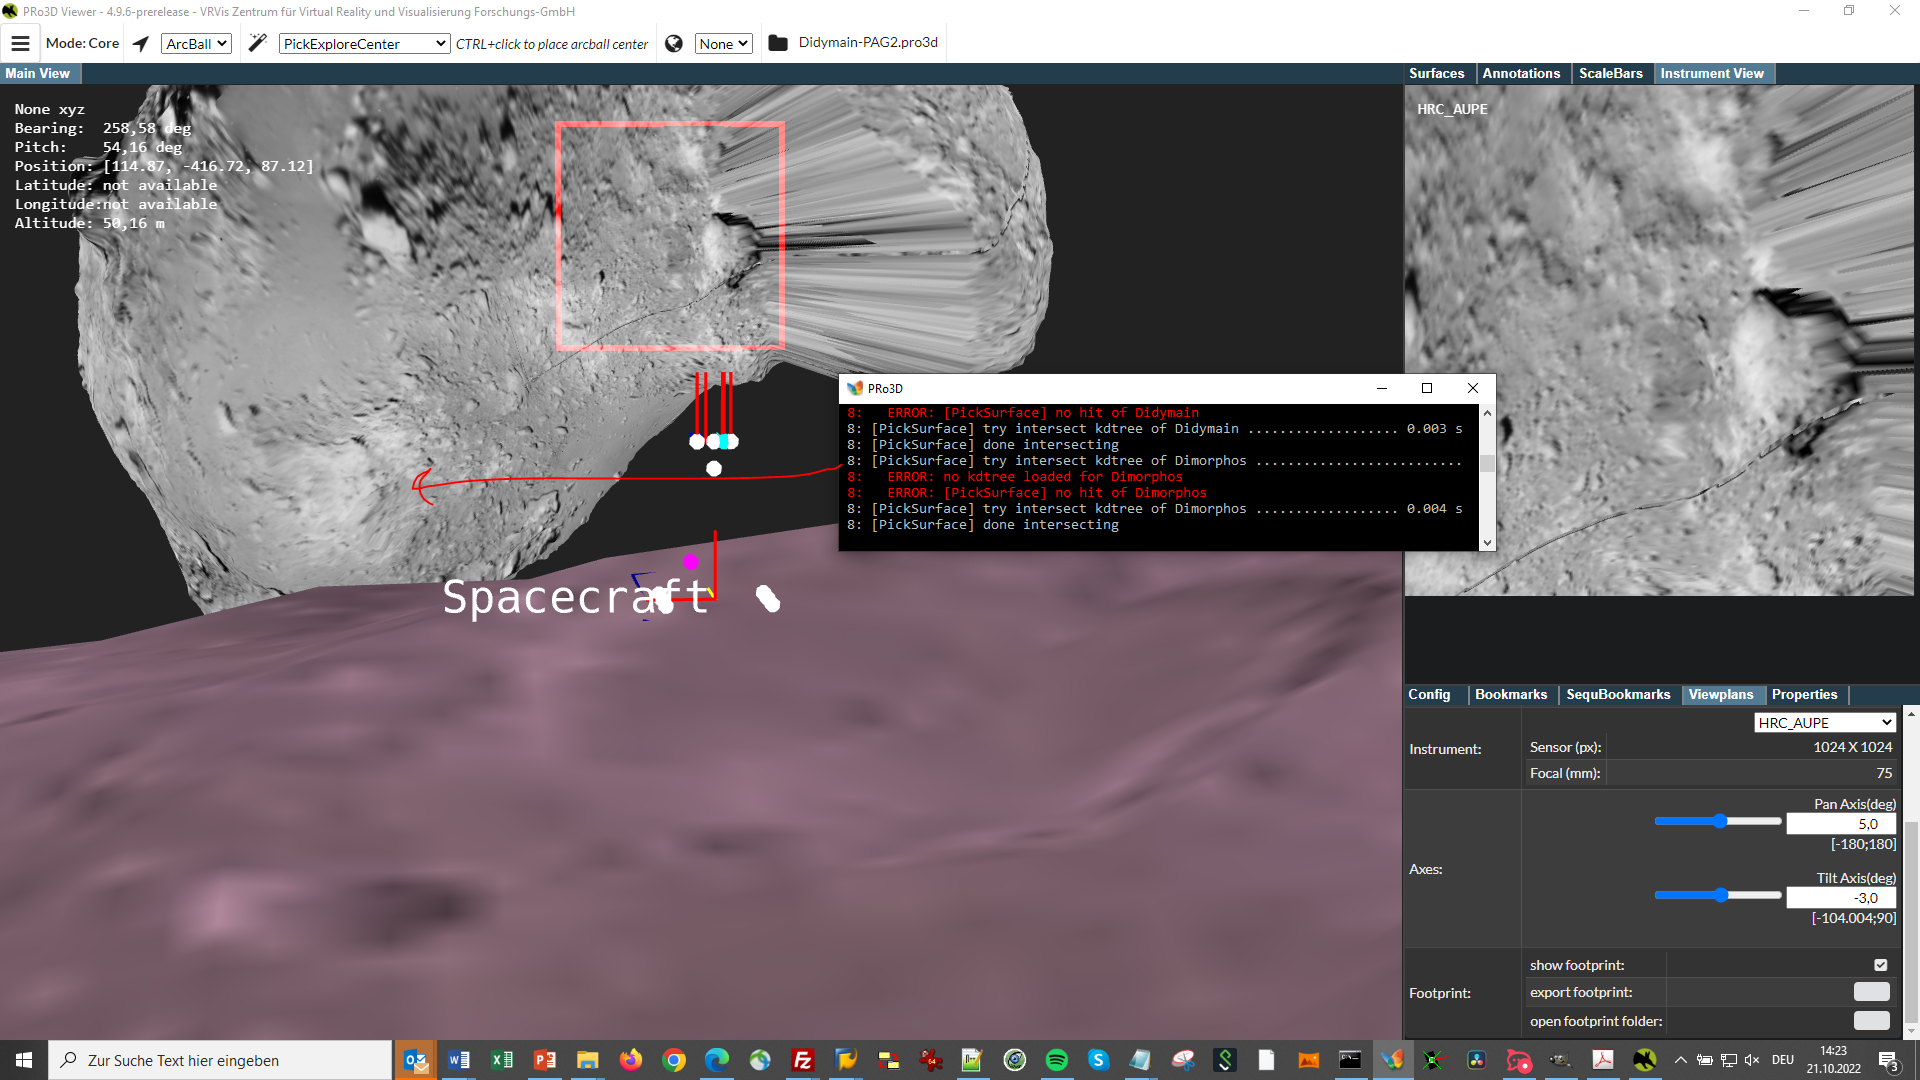The height and width of the screenshot is (1080, 1920).
Task: Click the globe icon in the toolbar
Action: coord(674,43)
